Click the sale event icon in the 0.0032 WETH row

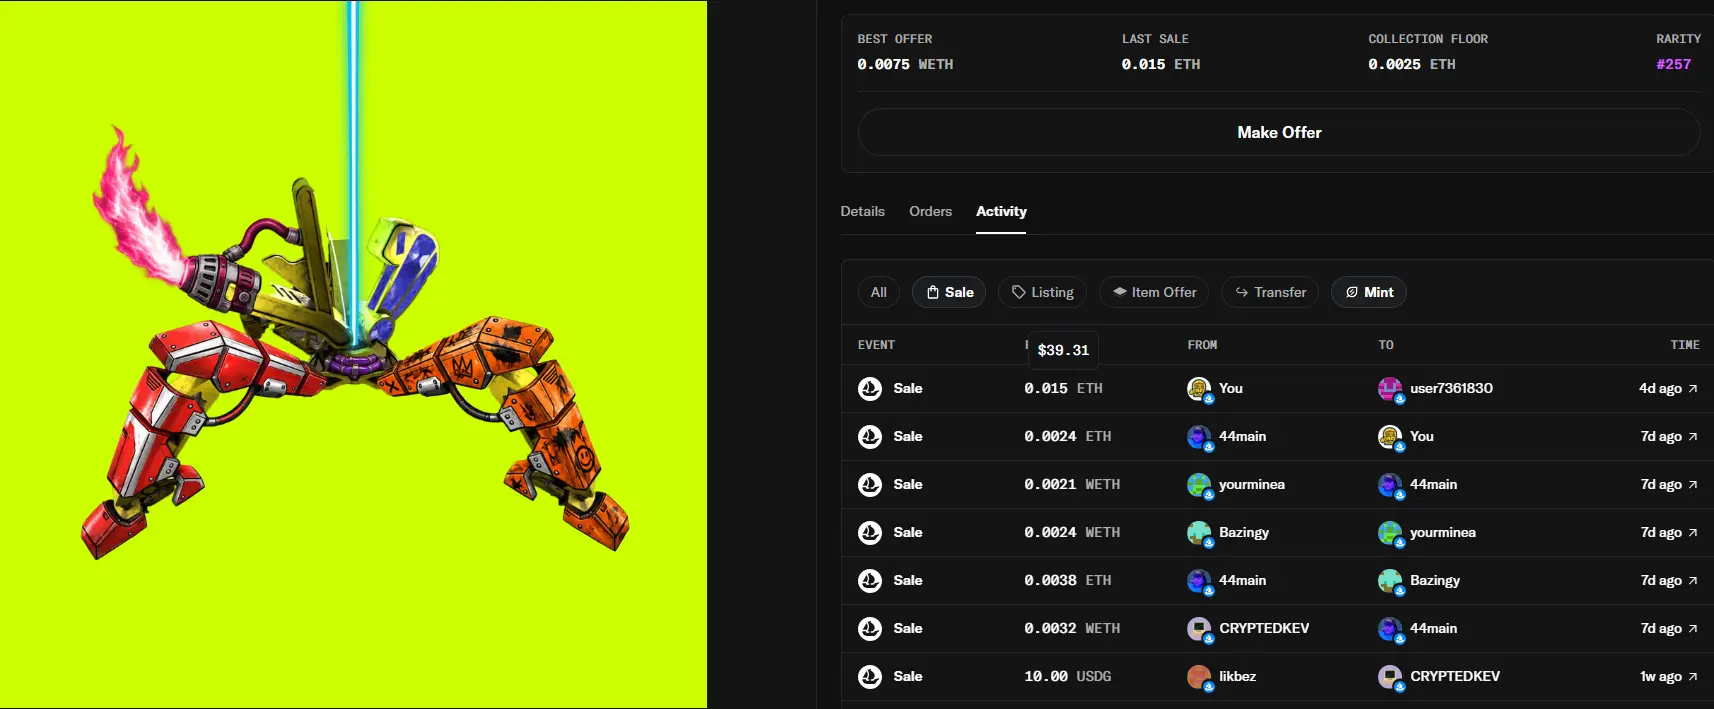870,629
